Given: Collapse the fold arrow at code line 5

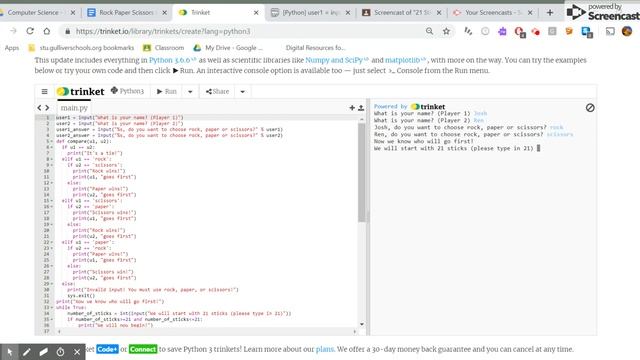Looking at the screenshot, I should point(51,141).
